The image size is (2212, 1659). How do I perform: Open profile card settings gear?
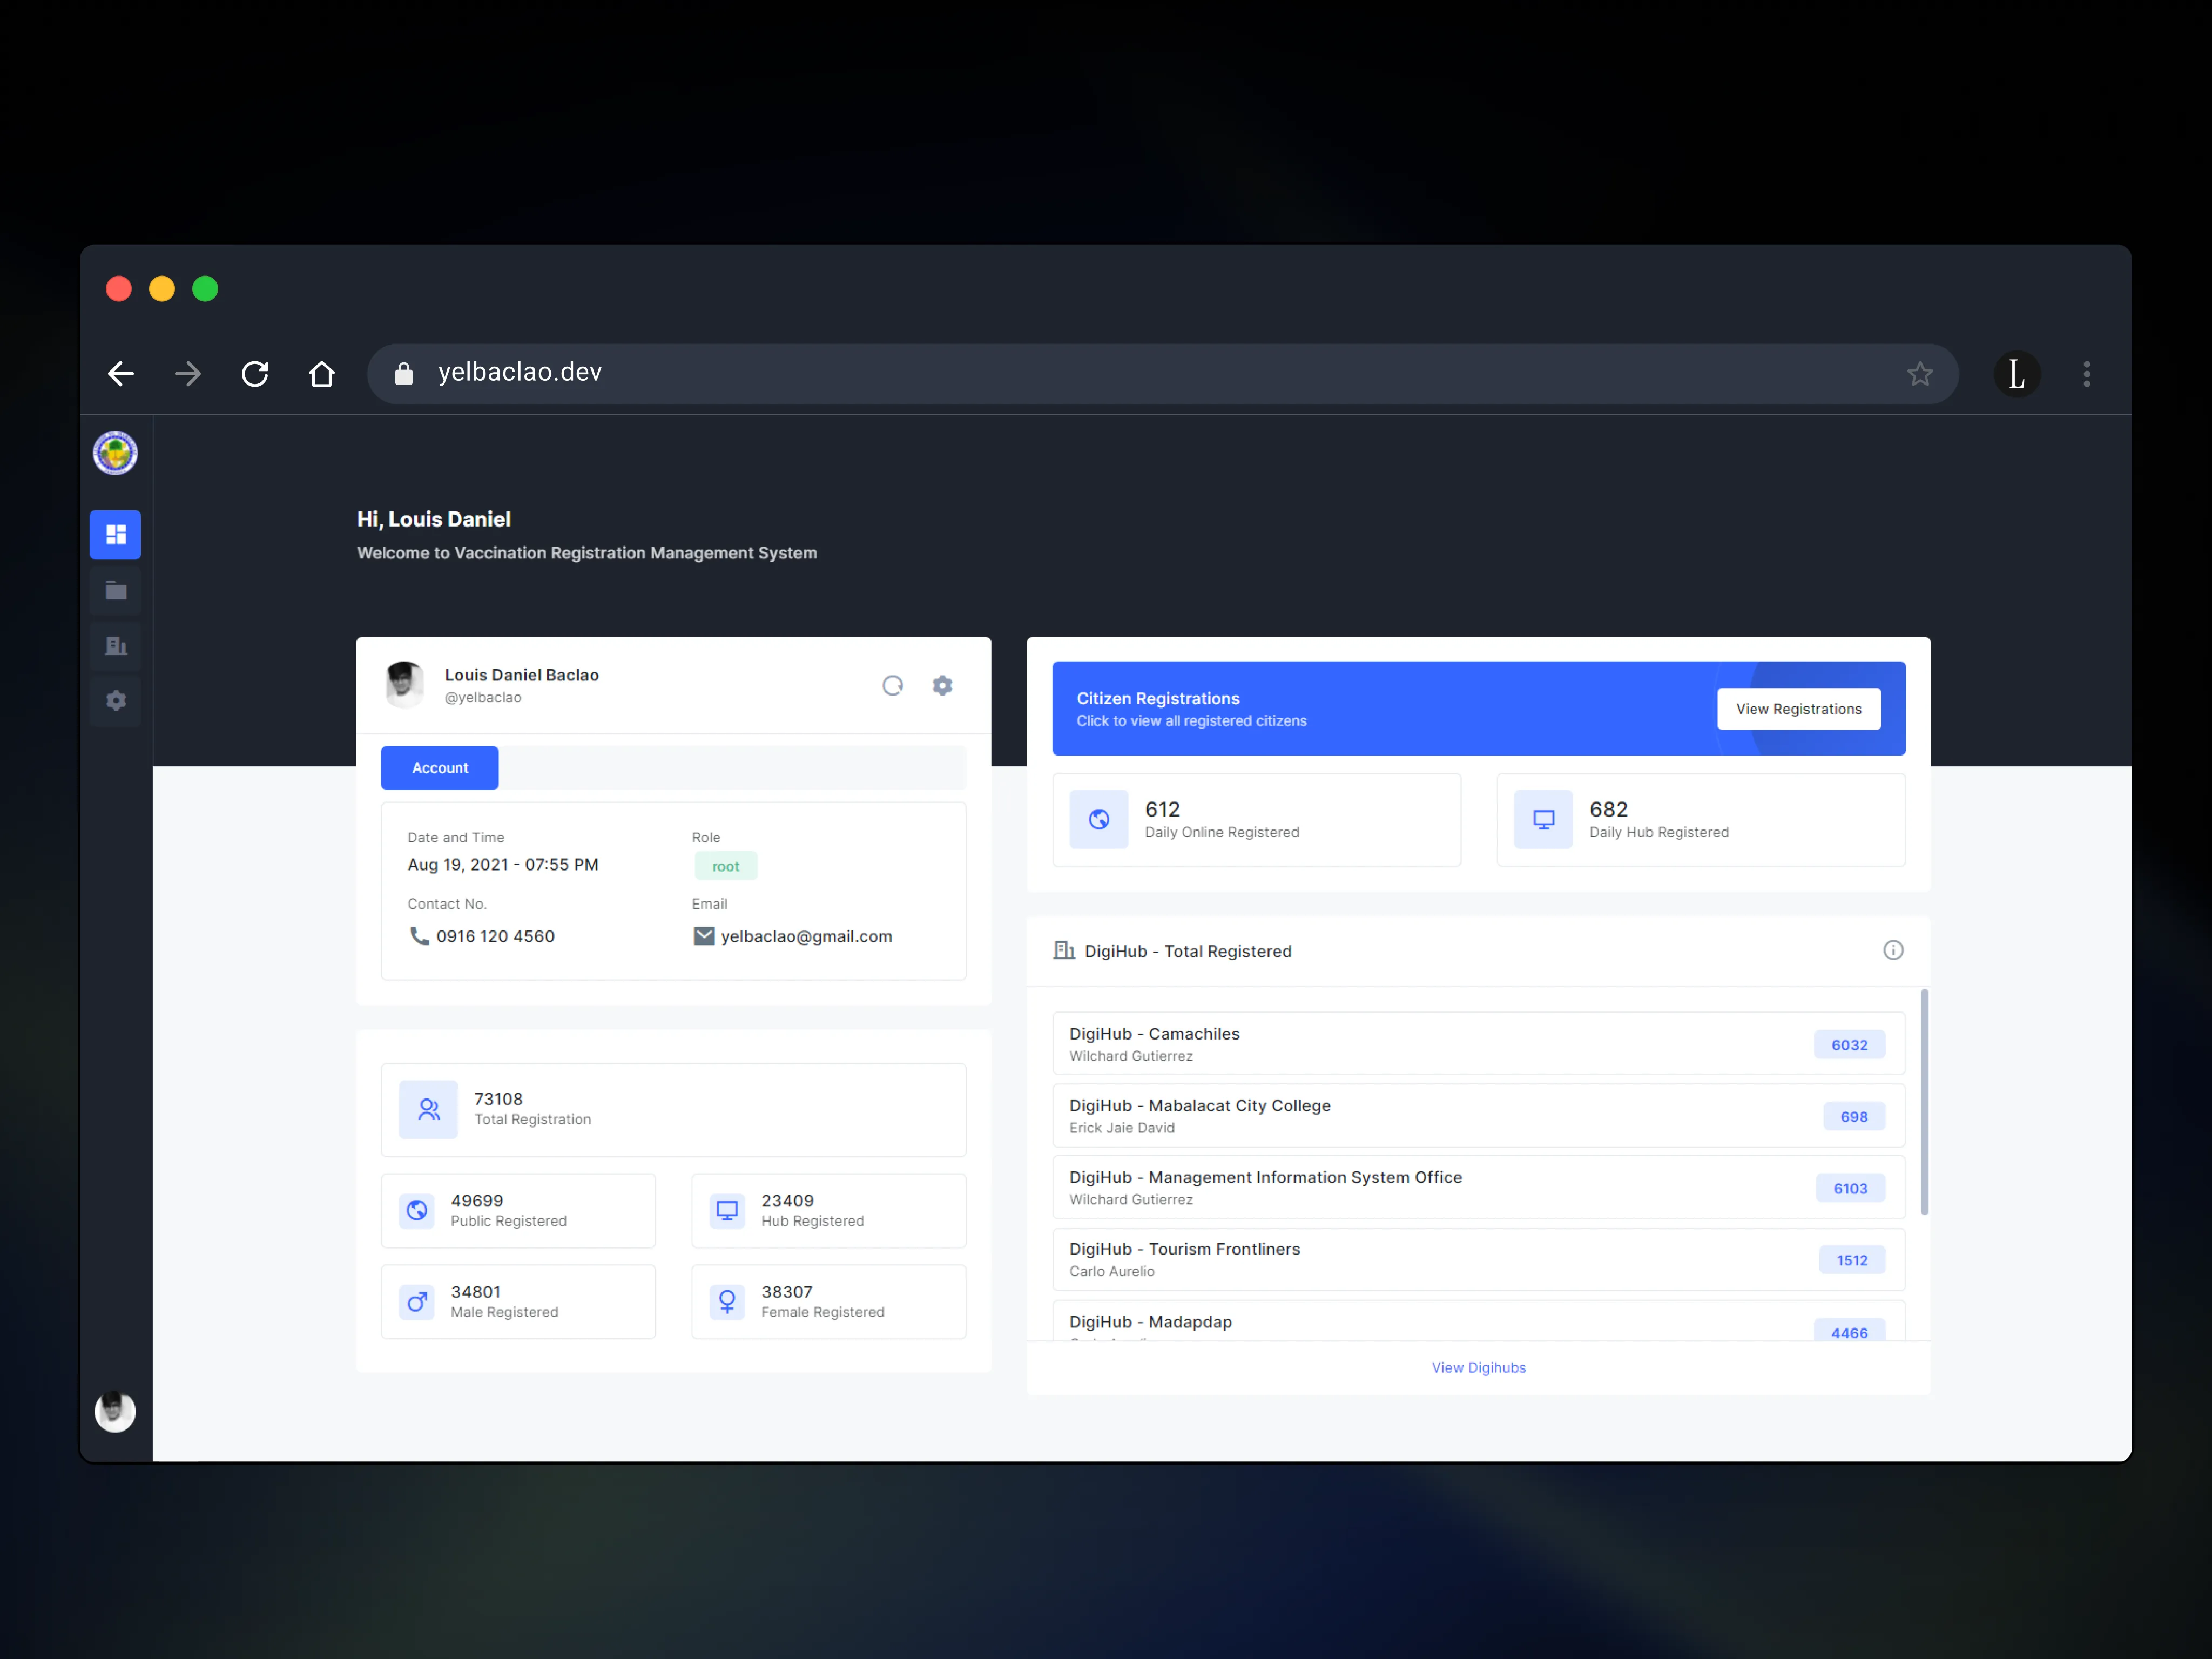click(x=942, y=685)
